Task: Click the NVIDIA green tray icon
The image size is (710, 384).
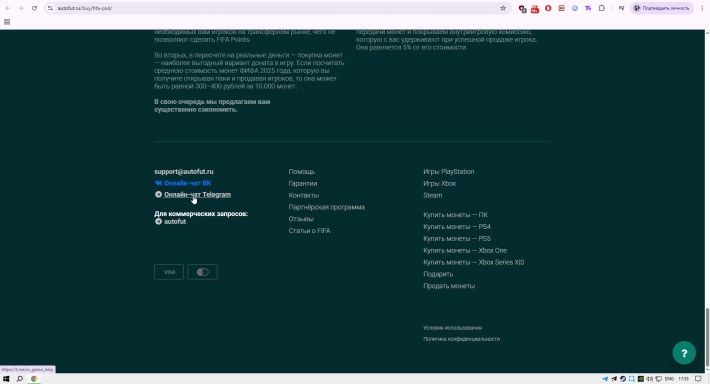Action: 641,379
